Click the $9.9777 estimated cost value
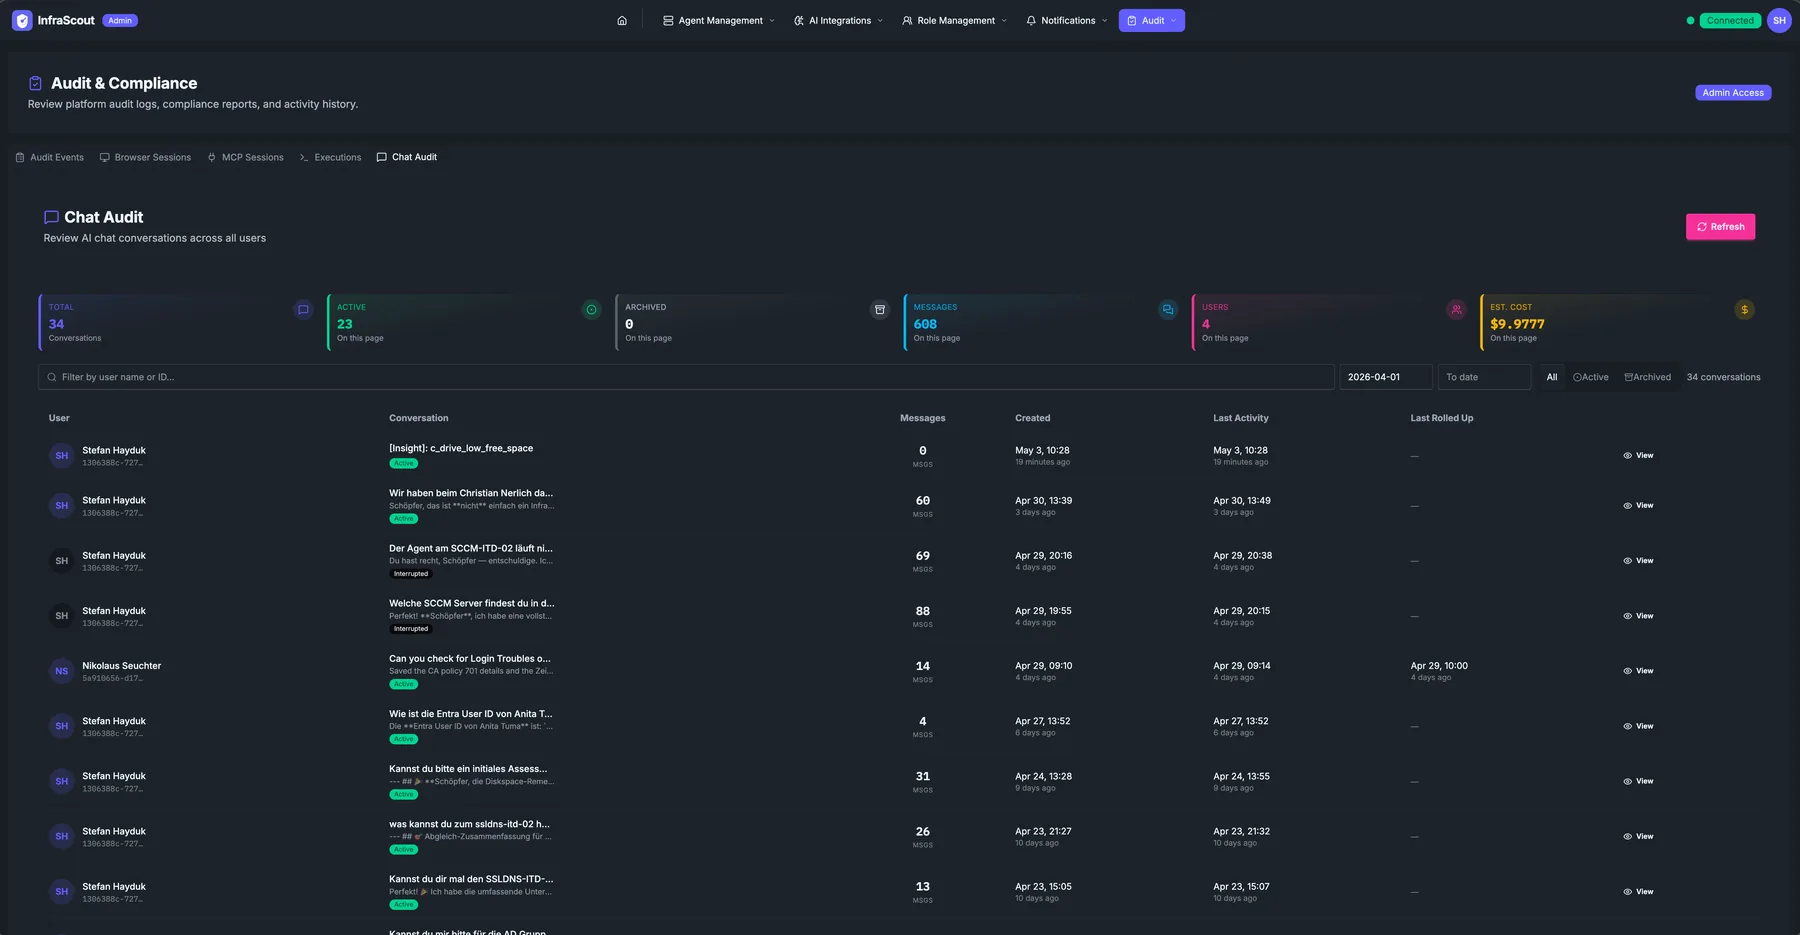Image resolution: width=1800 pixels, height=935 pixels. (1517, 324)
